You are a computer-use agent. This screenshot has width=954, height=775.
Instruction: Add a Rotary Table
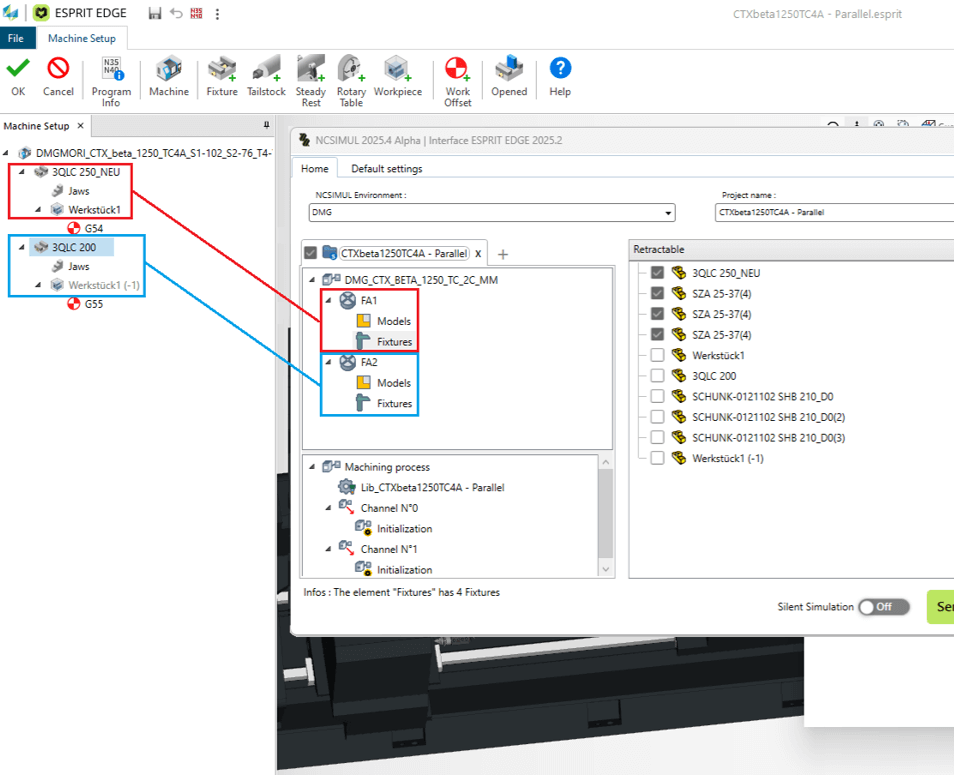click(x=351, y=68)
